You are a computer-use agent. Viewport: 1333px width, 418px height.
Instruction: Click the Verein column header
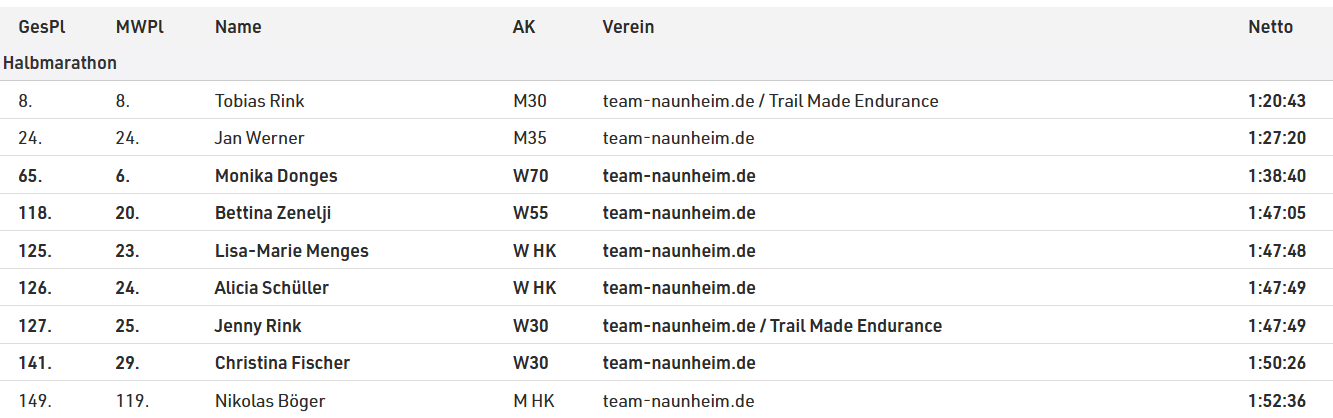pos(628,27)
